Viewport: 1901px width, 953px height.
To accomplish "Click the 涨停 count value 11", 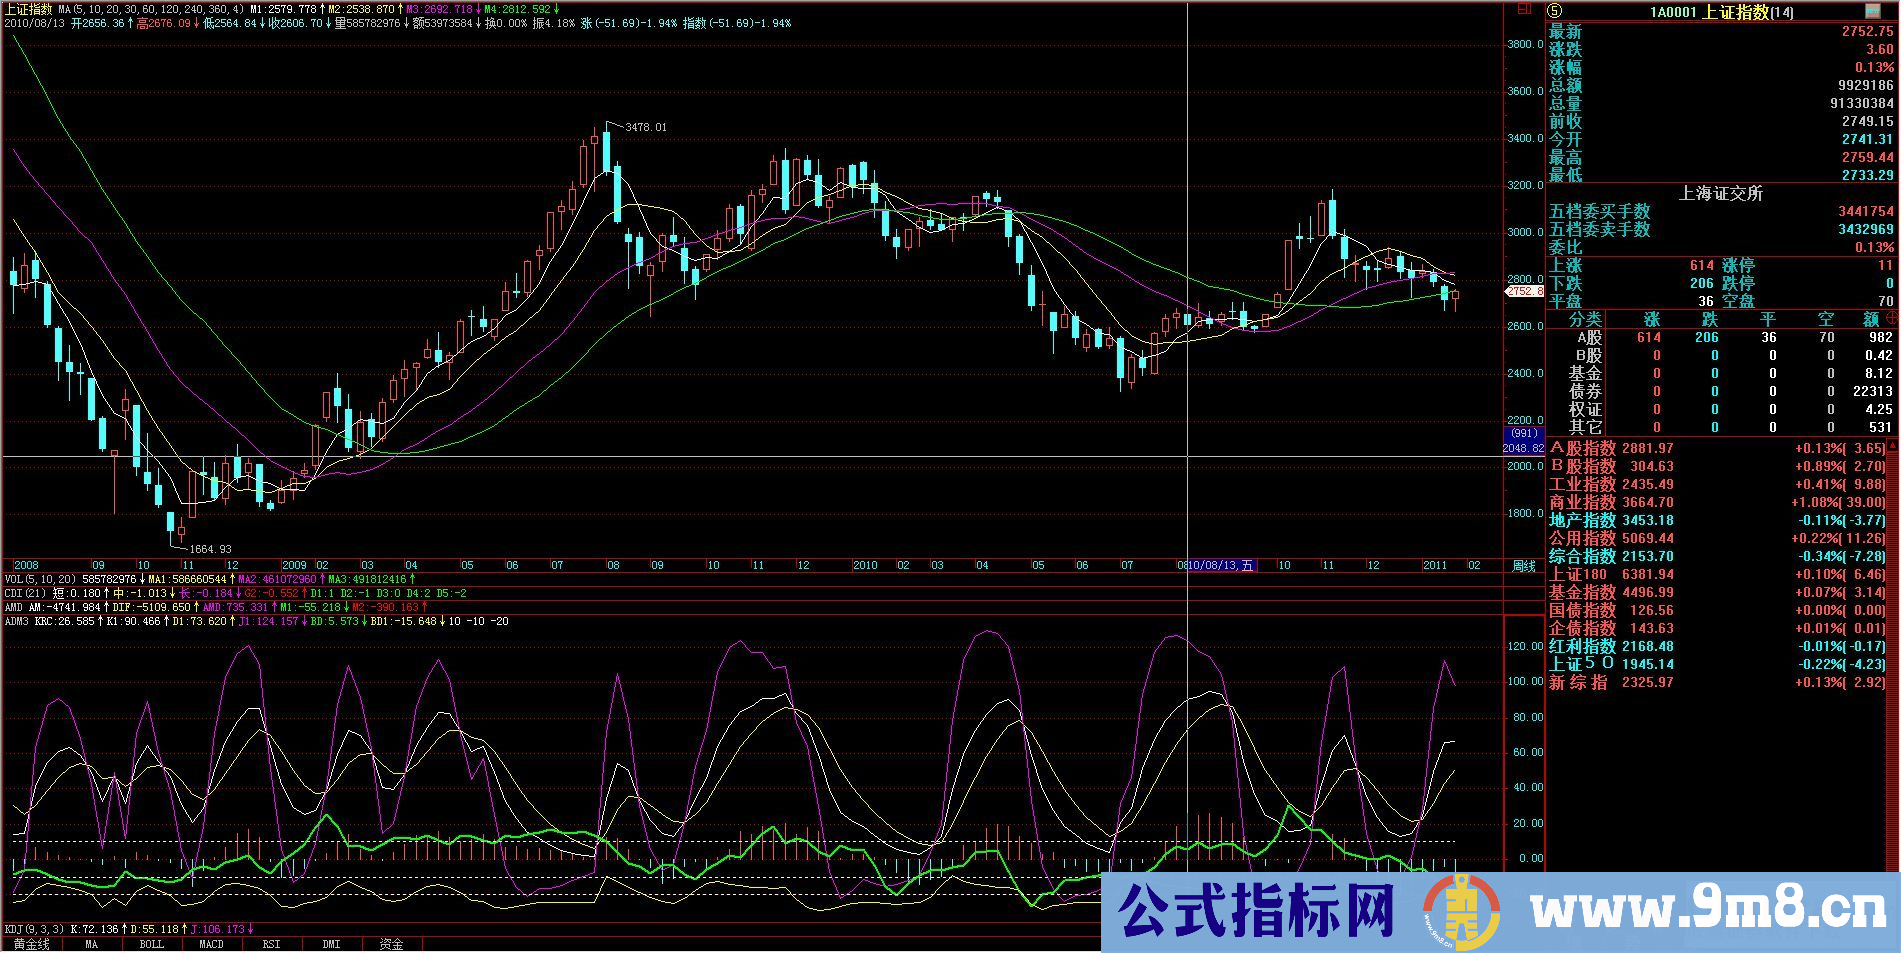I will click(x=1886, y=266).
